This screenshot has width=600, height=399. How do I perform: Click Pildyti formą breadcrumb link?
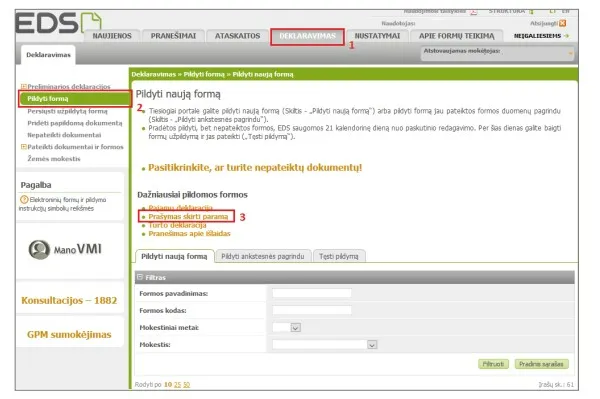(204, 75)
